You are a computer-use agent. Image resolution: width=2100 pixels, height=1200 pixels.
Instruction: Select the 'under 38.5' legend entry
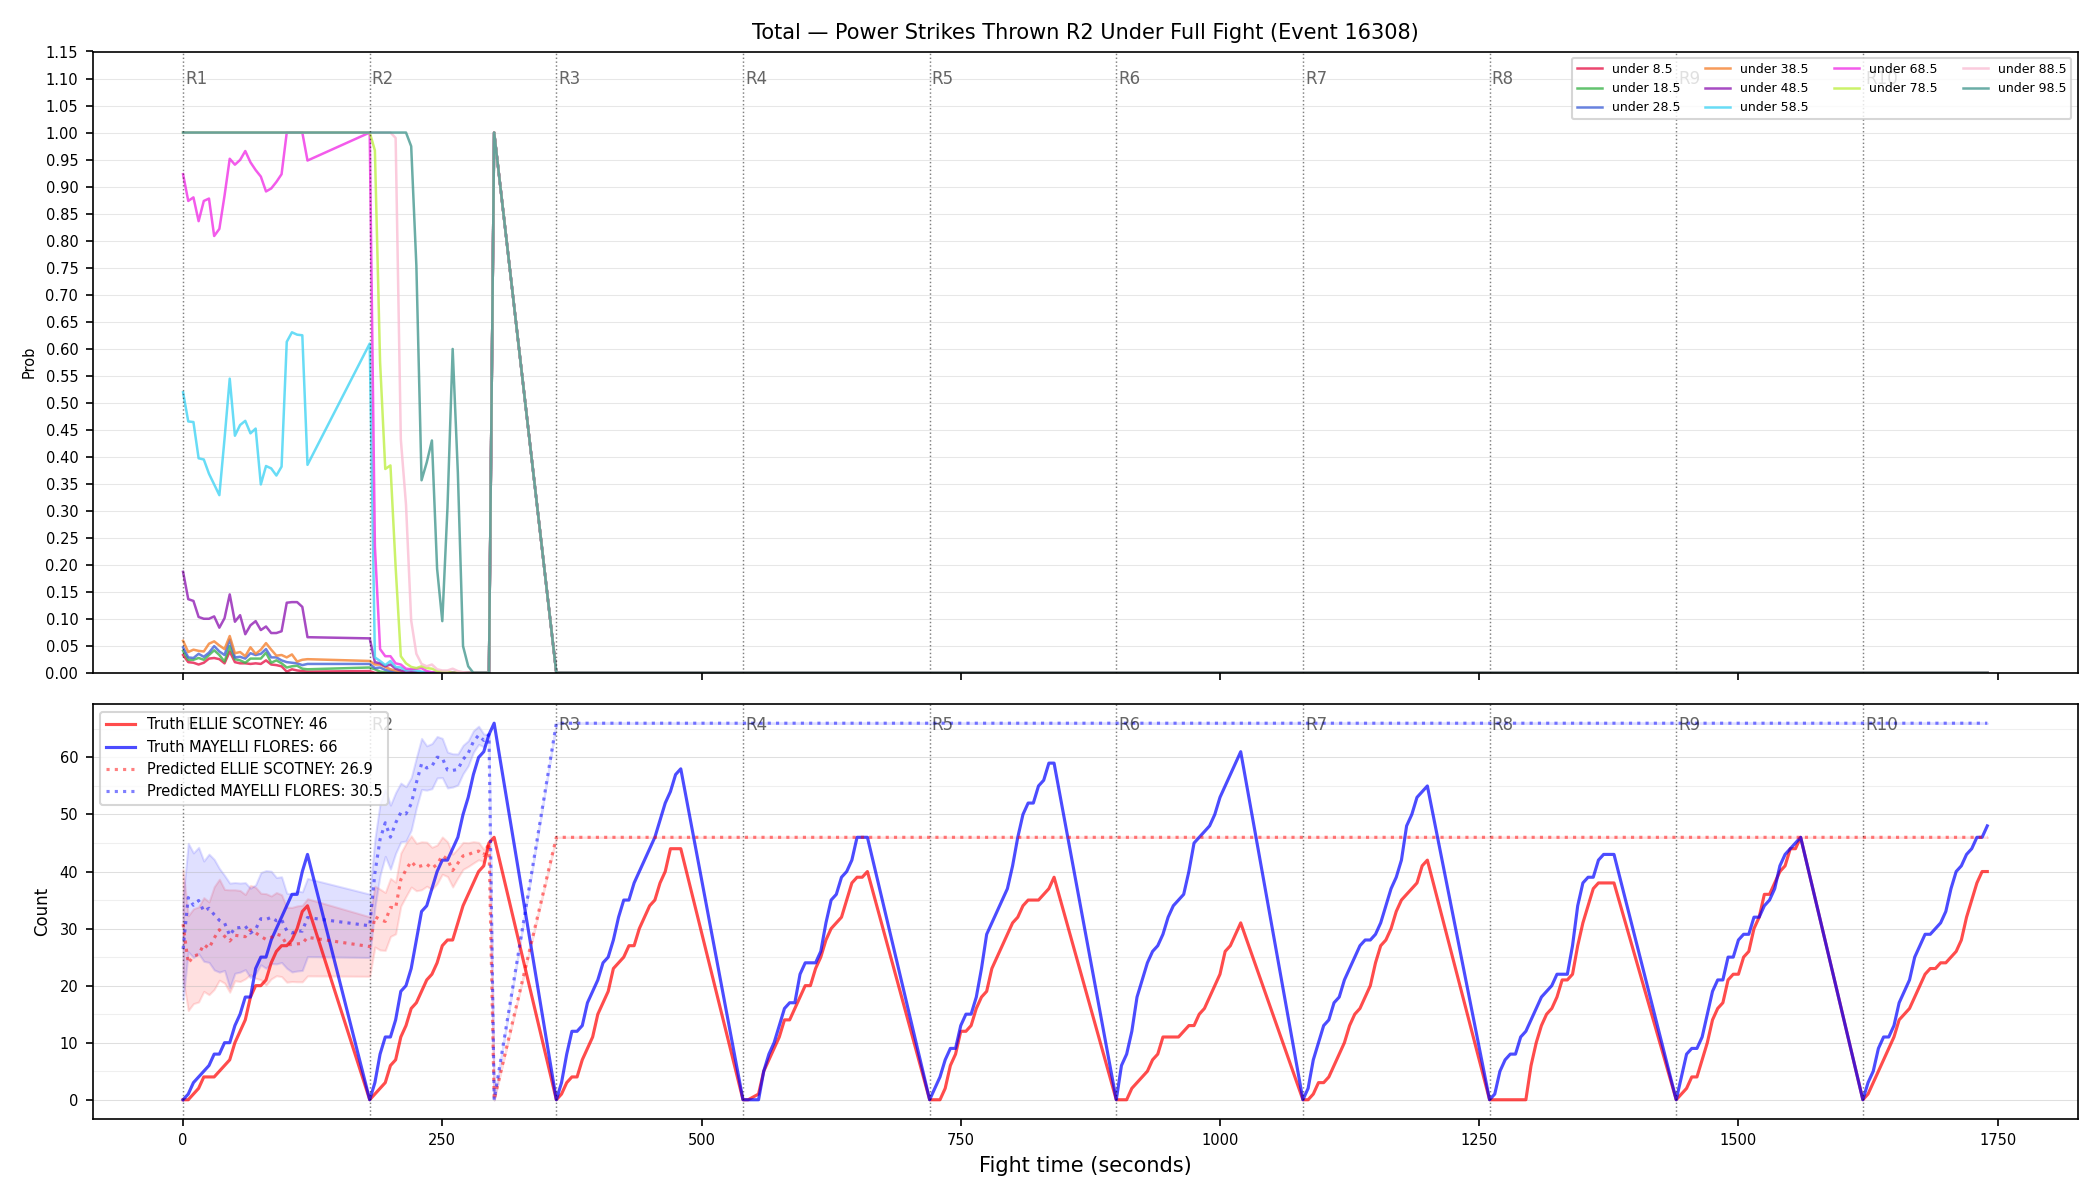tap(1756, 69)
